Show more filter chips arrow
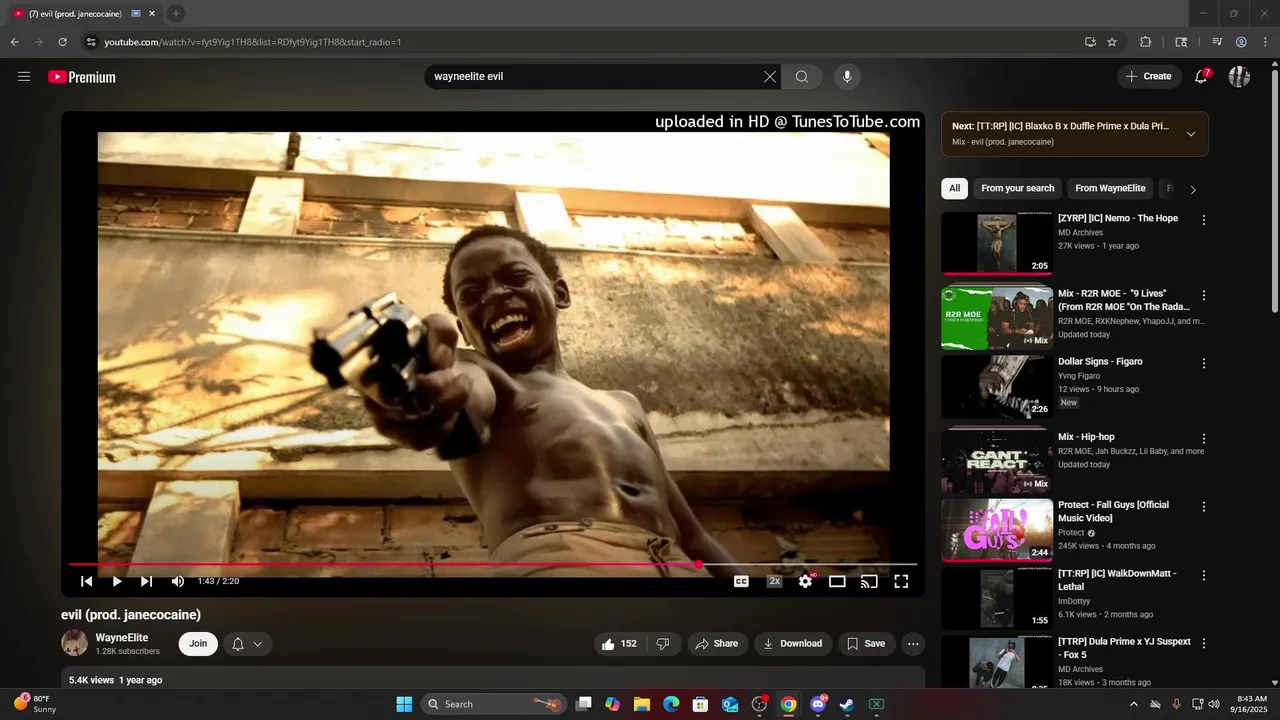The height and width of the screenshot is (720, 1280). pyautogui.click(x=1192, y=189)
